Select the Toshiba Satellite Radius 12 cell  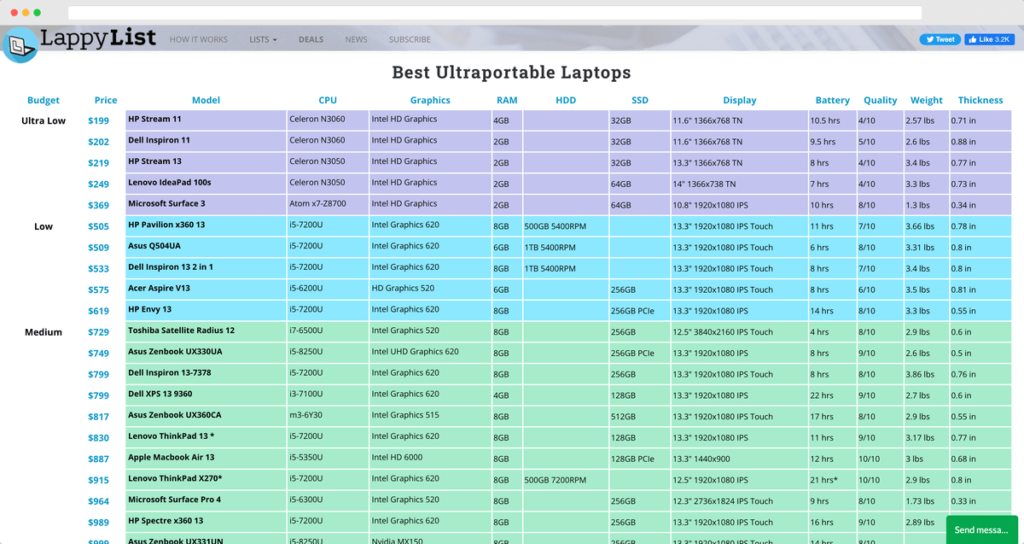pyautogui.click(x=206, y=332)
